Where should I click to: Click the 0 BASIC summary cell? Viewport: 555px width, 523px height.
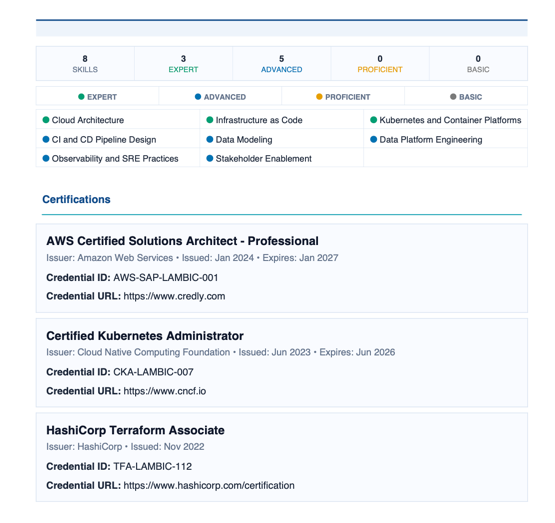click(478, 64)
